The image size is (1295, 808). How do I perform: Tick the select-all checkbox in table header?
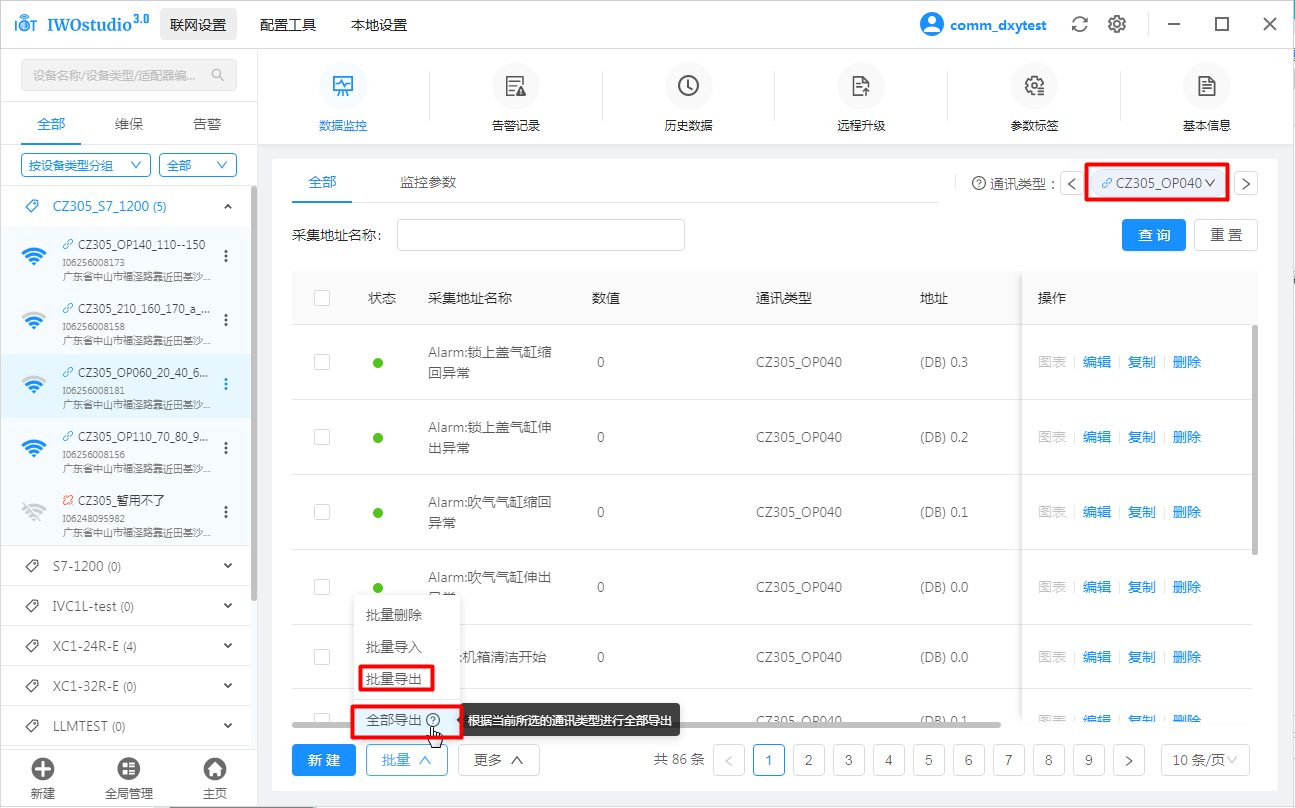[322, 298]
